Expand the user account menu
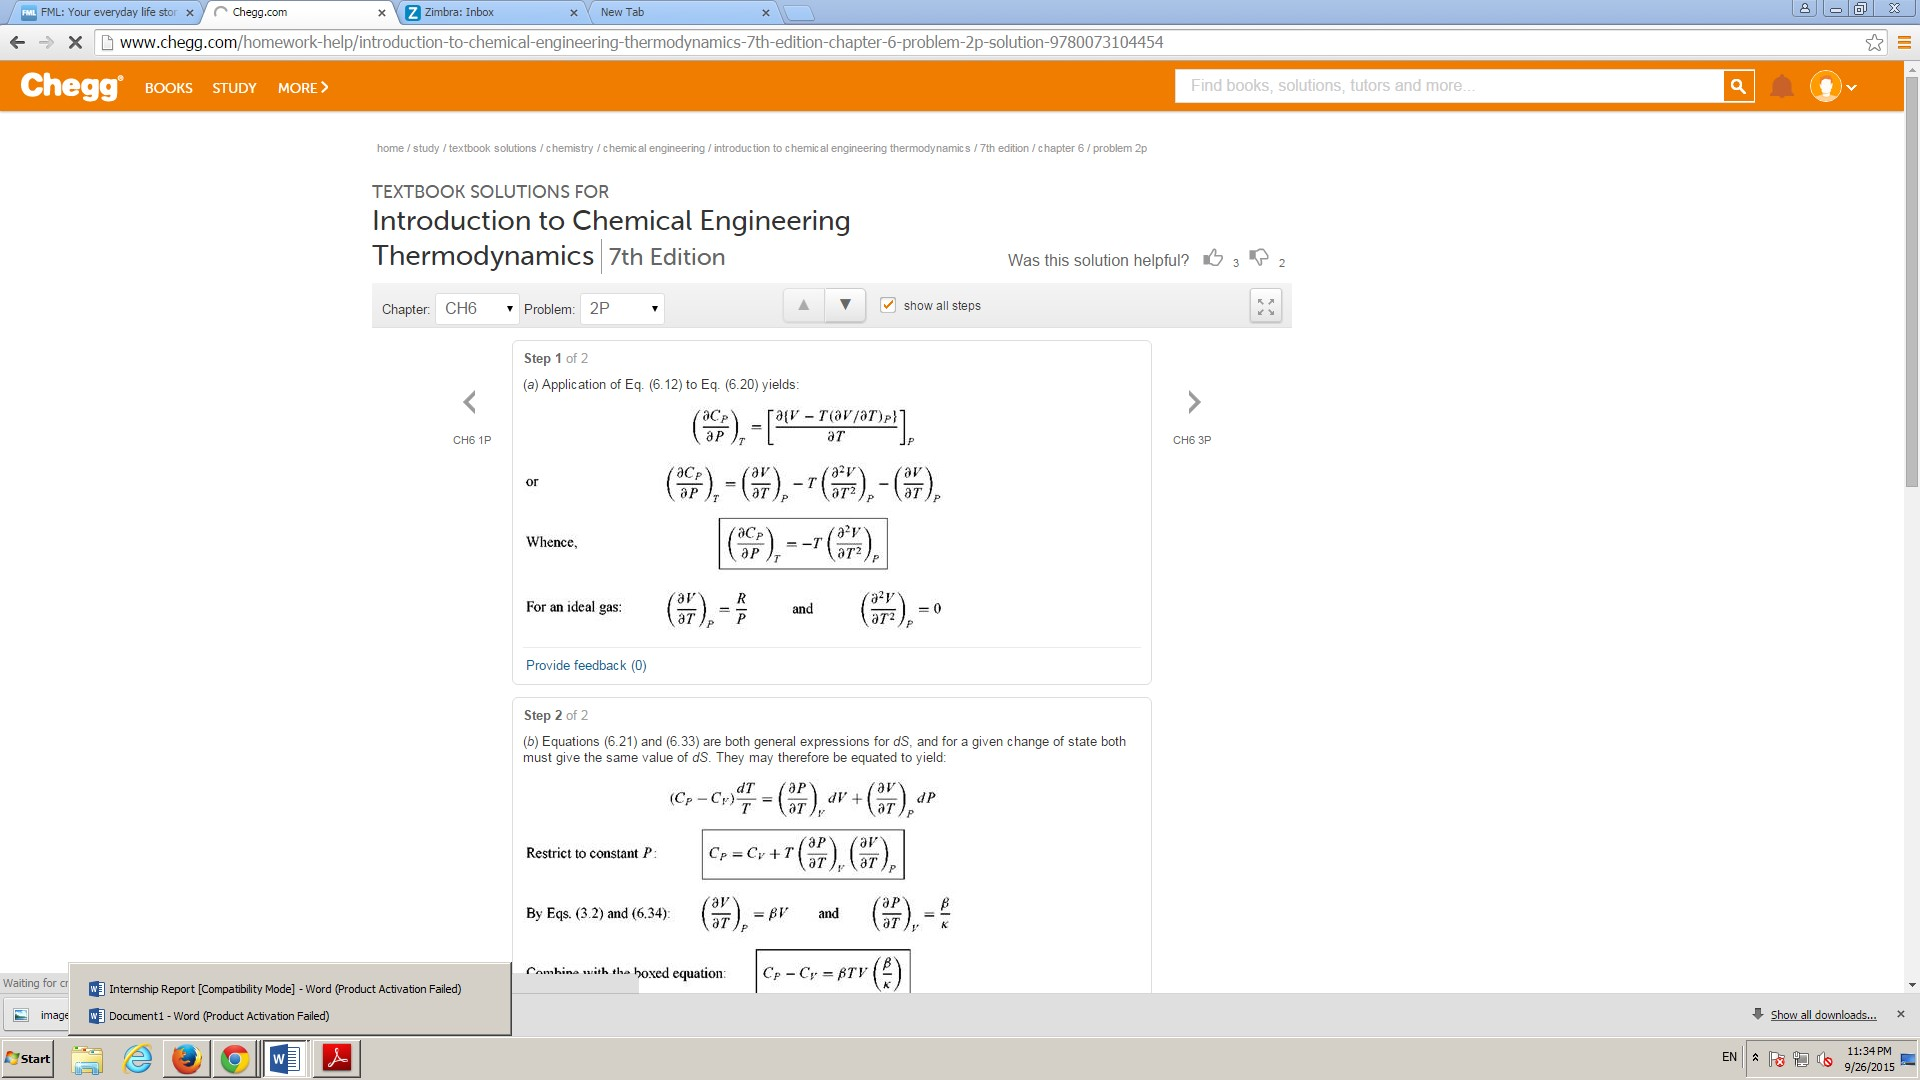 (x=1833, y=87)
